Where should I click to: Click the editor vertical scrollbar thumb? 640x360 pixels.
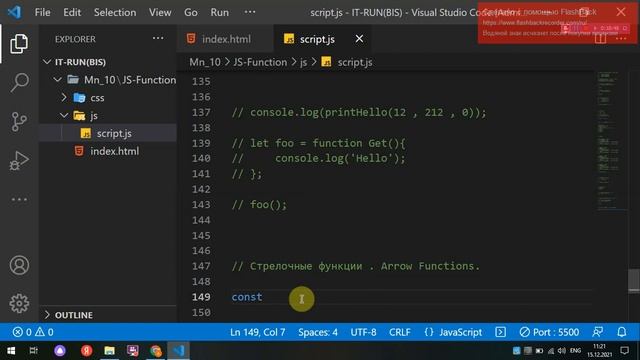coord(634,281)
